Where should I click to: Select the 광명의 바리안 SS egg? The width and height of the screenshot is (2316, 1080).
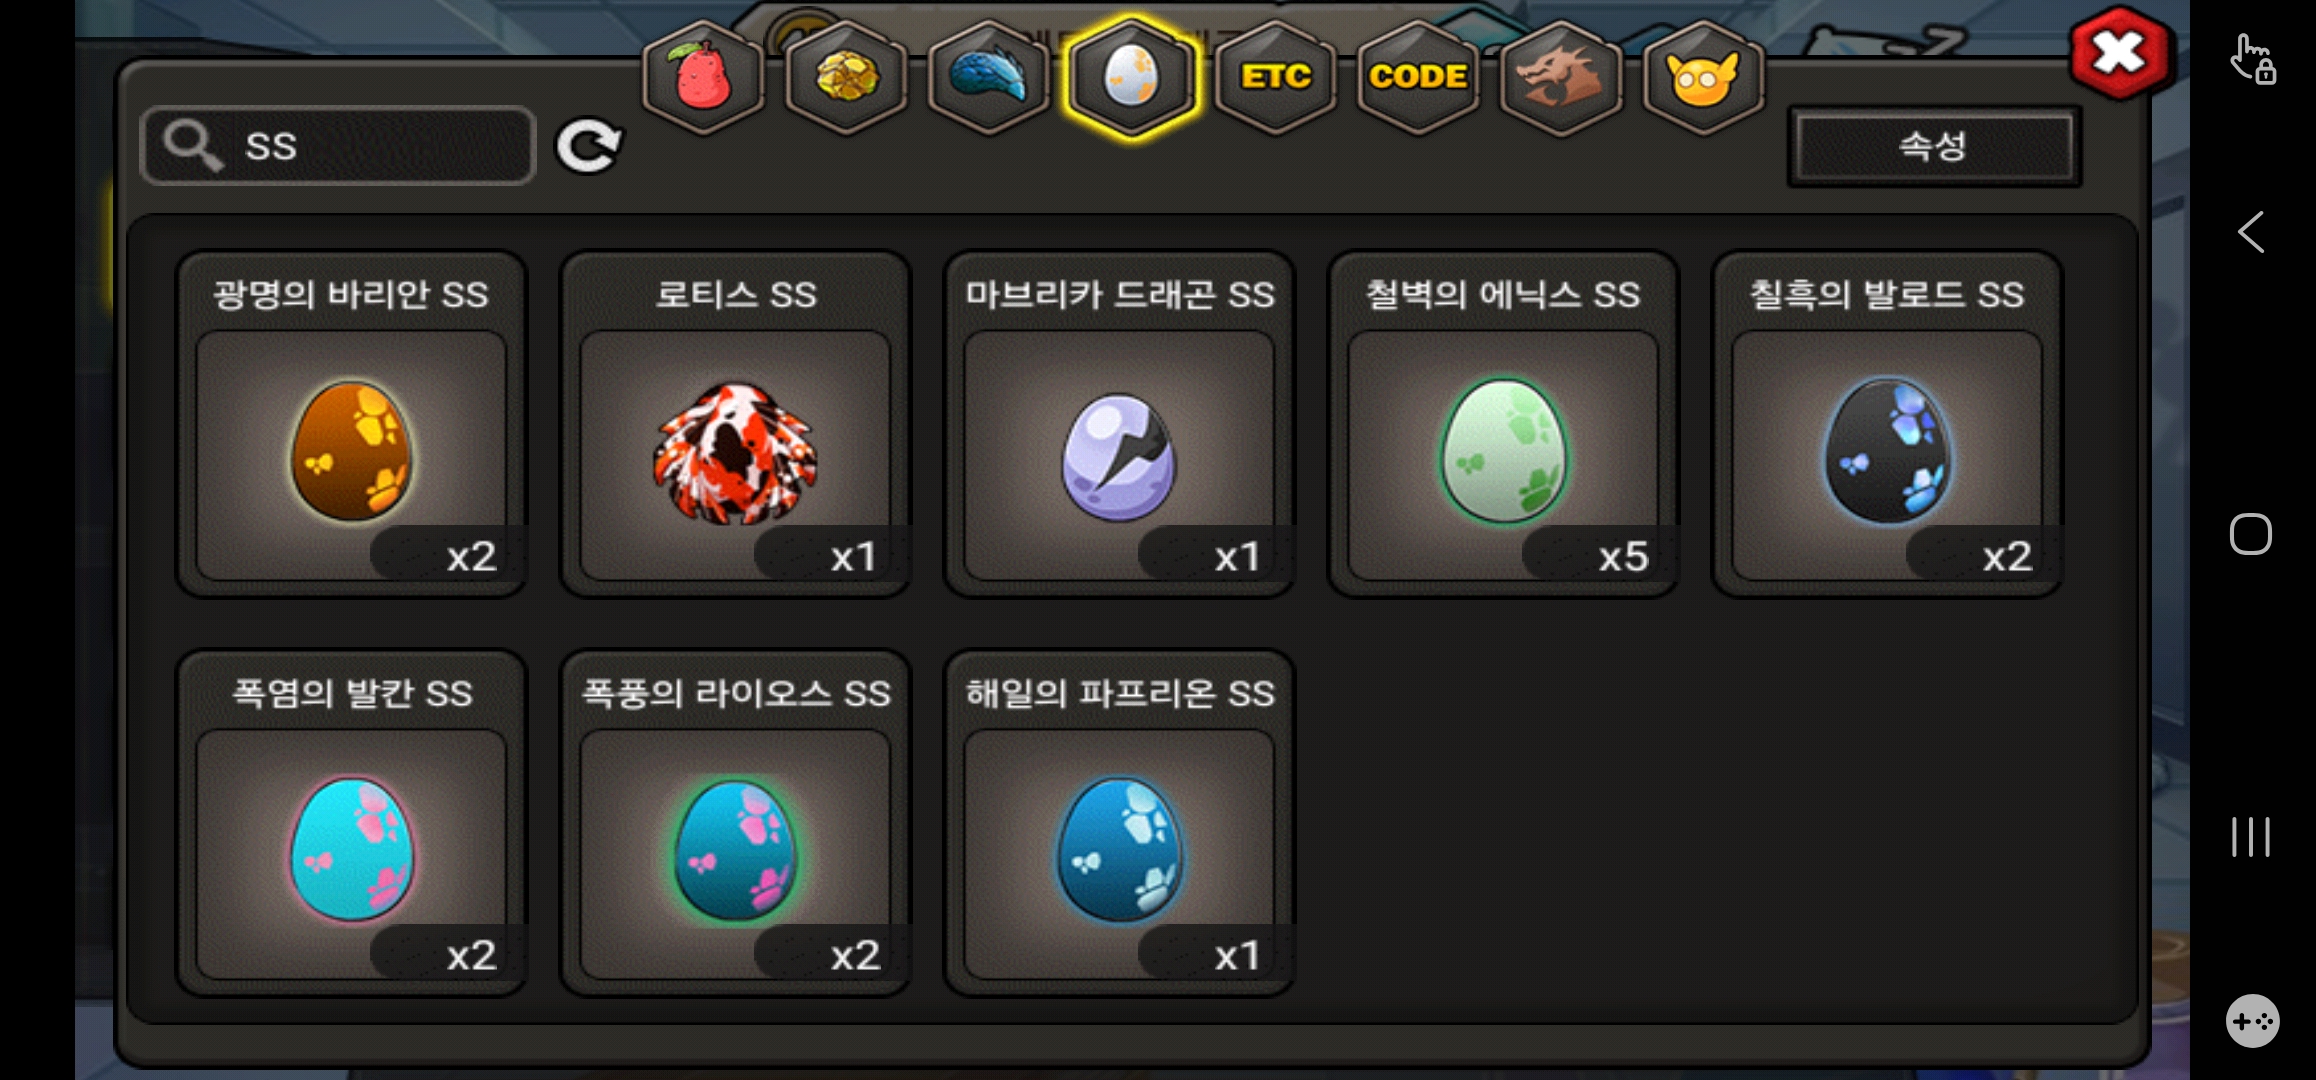pos(351,424)
